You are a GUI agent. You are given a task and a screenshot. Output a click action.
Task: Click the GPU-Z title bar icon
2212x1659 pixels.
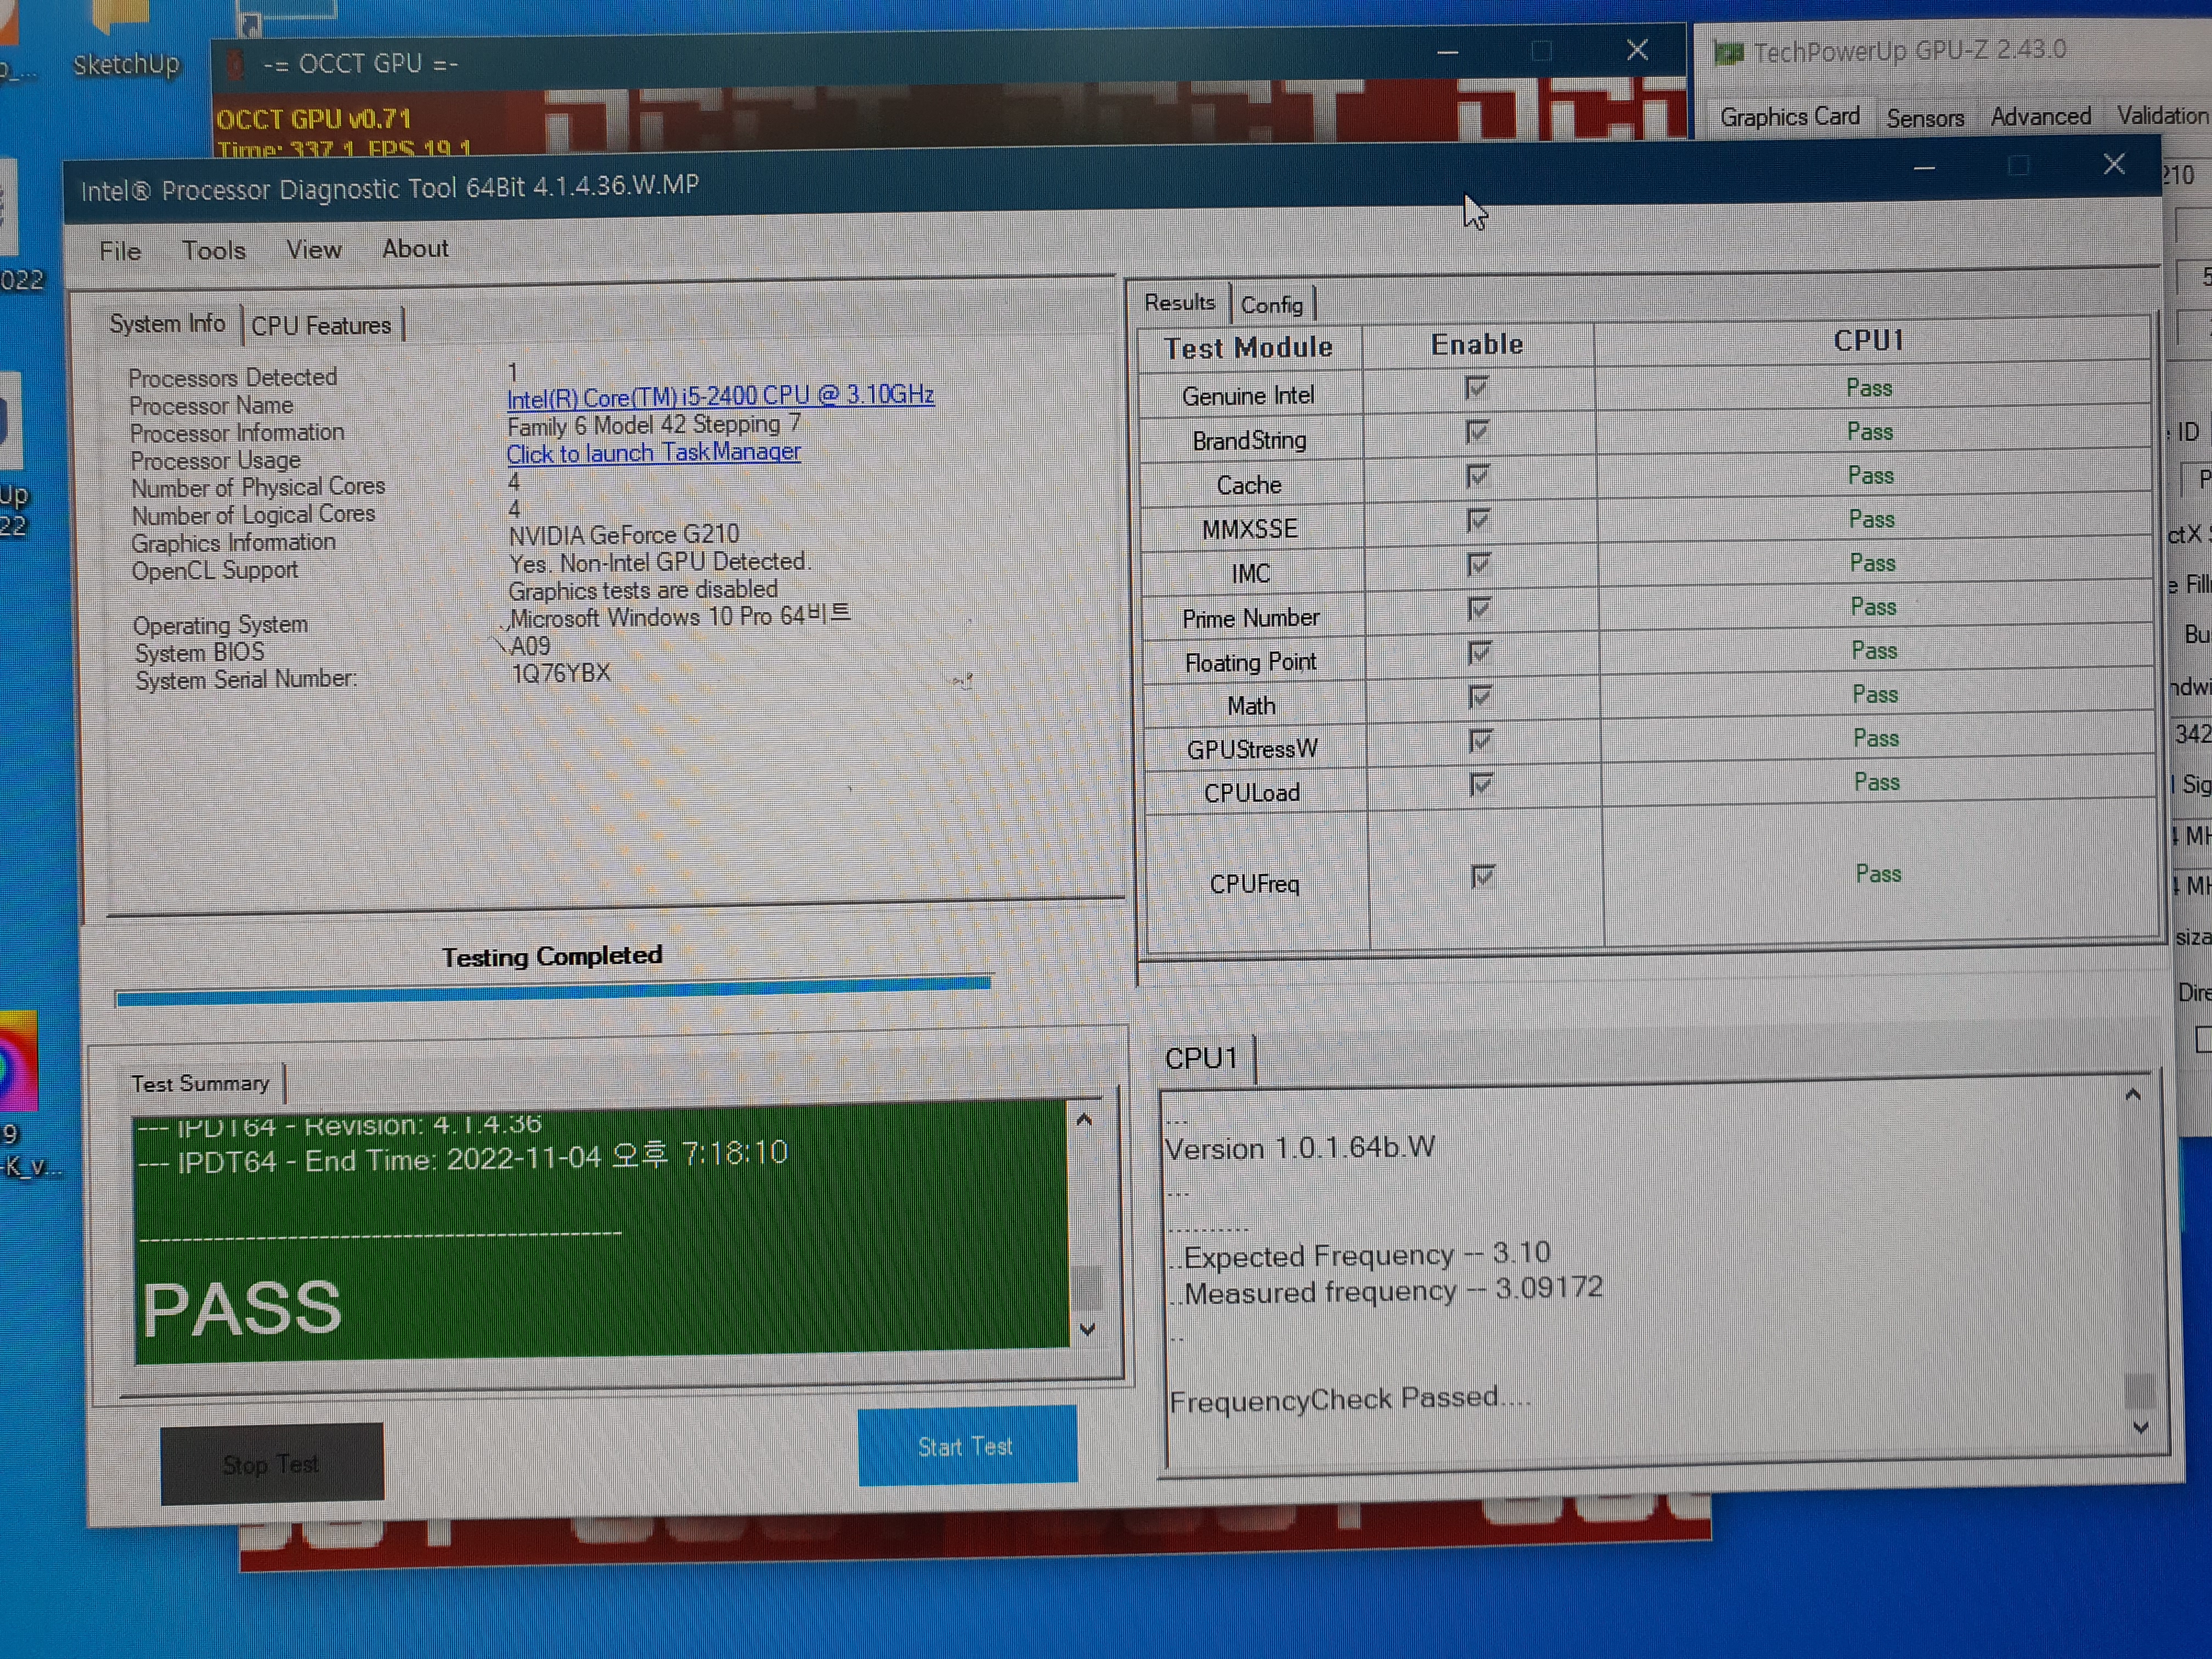(1728, 52)
